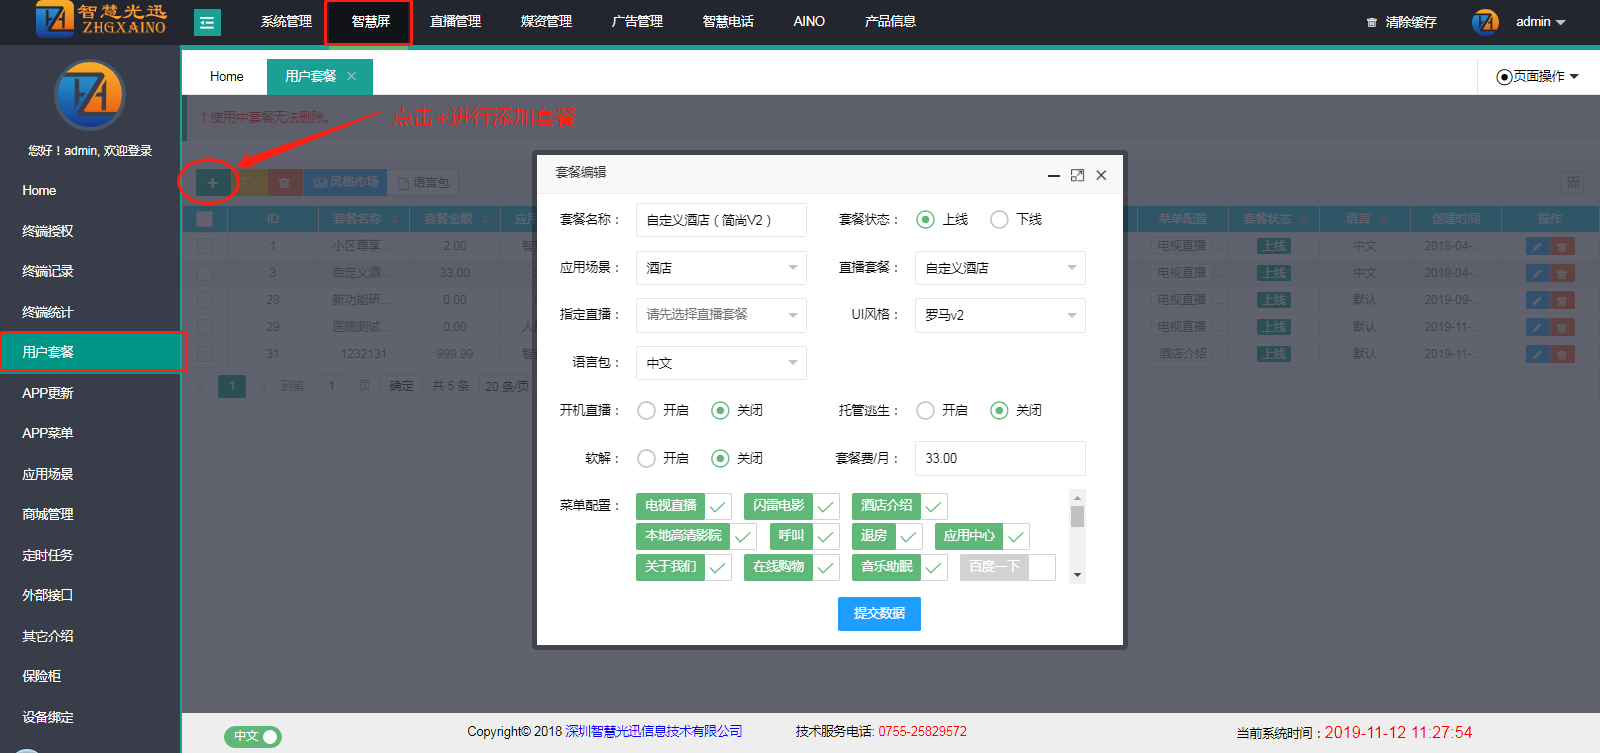Open the 应用场景 dropdown showing 酒店

click(721, 268)
